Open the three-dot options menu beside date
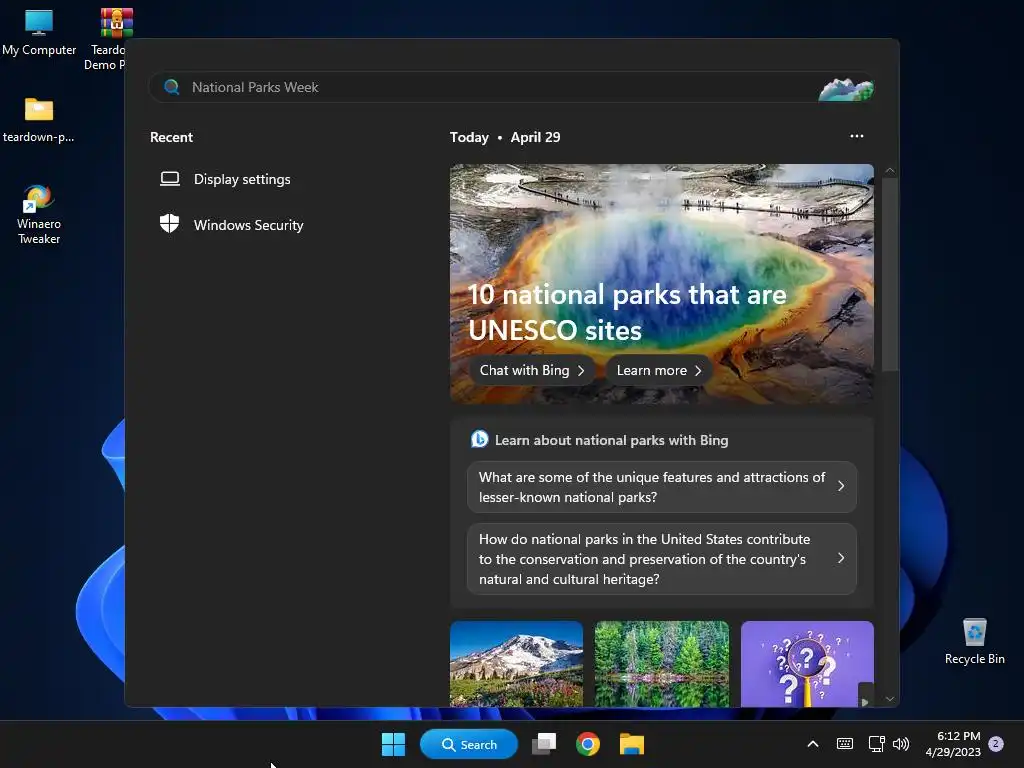Screen dimensions: 1024x768 tap(856, 136)
